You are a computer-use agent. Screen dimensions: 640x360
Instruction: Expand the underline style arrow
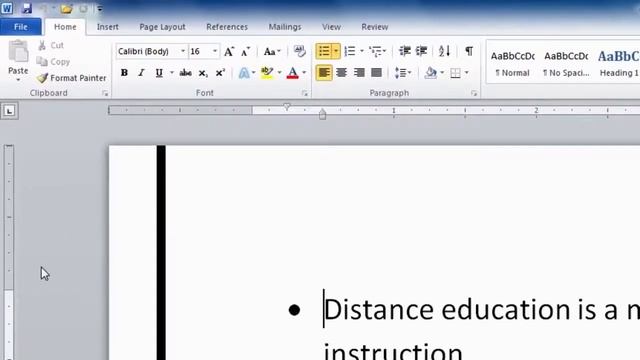171,73
